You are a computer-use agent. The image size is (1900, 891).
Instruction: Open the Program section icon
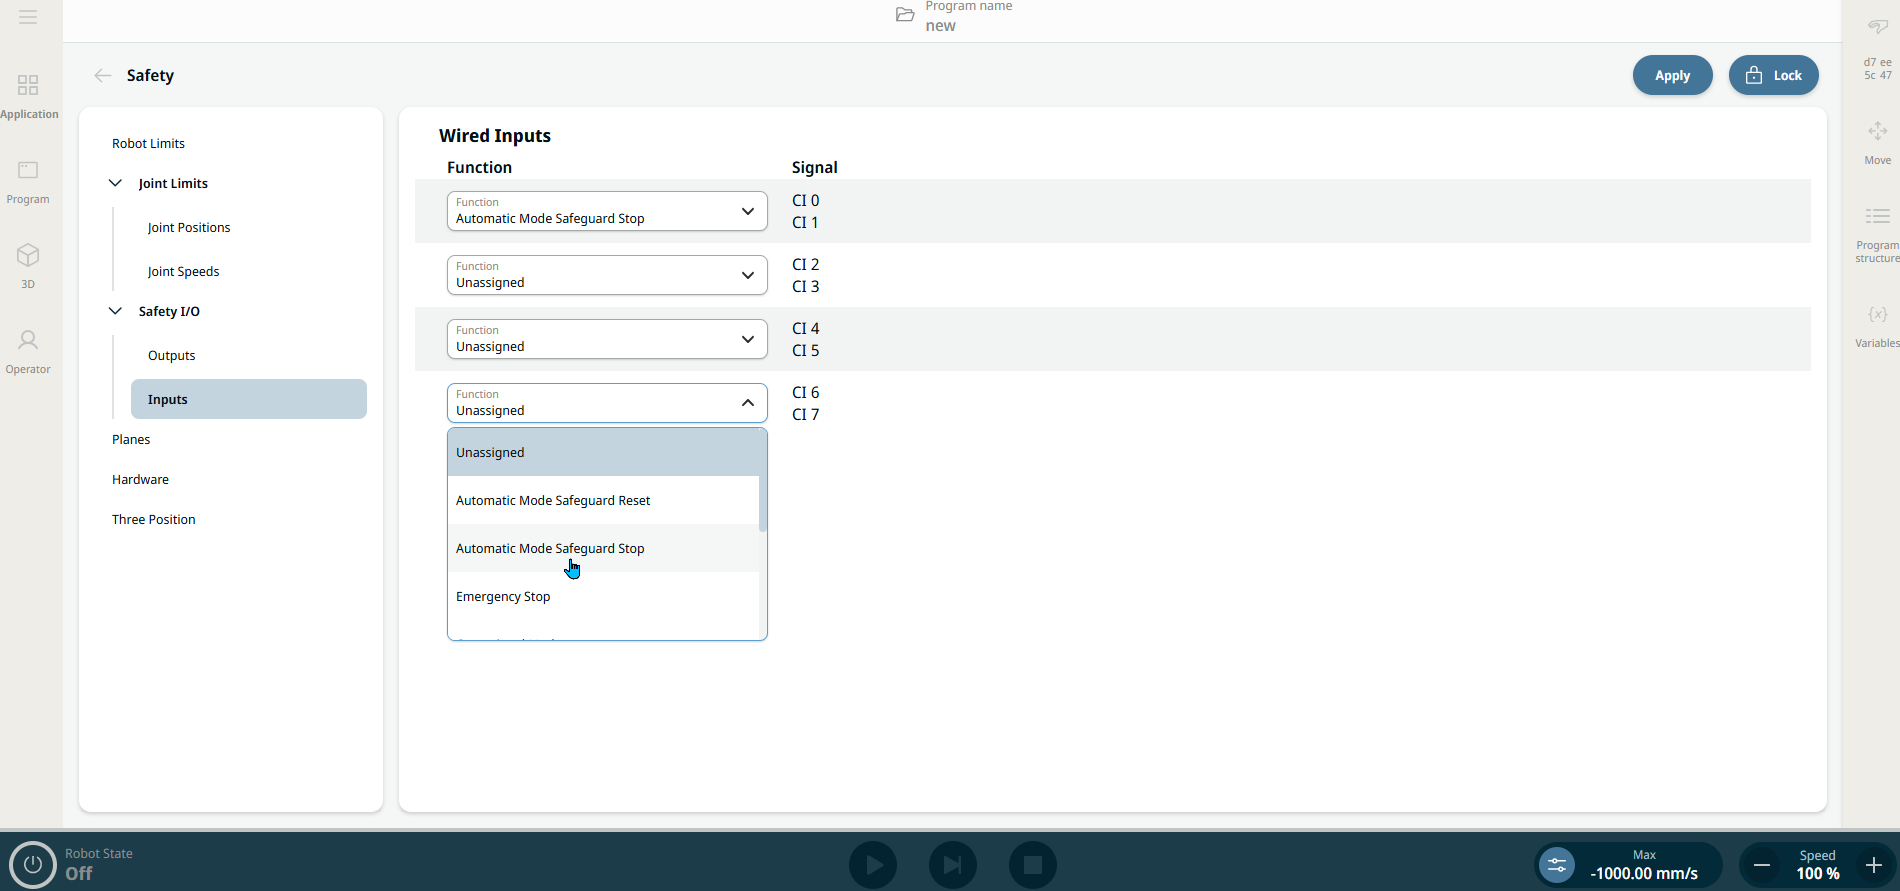(x=28, y=171)
